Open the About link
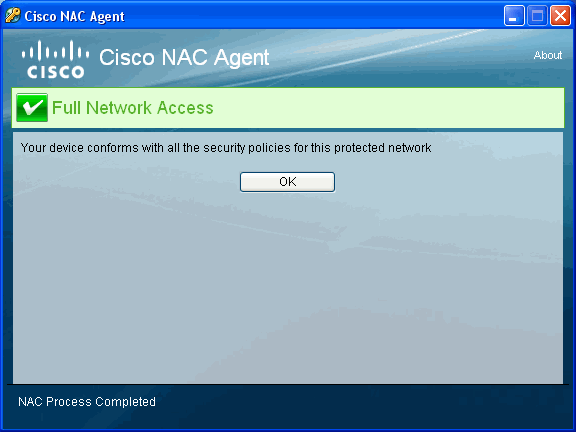The image size is (577, 432). pyautogui.click(x=548, y=55)
